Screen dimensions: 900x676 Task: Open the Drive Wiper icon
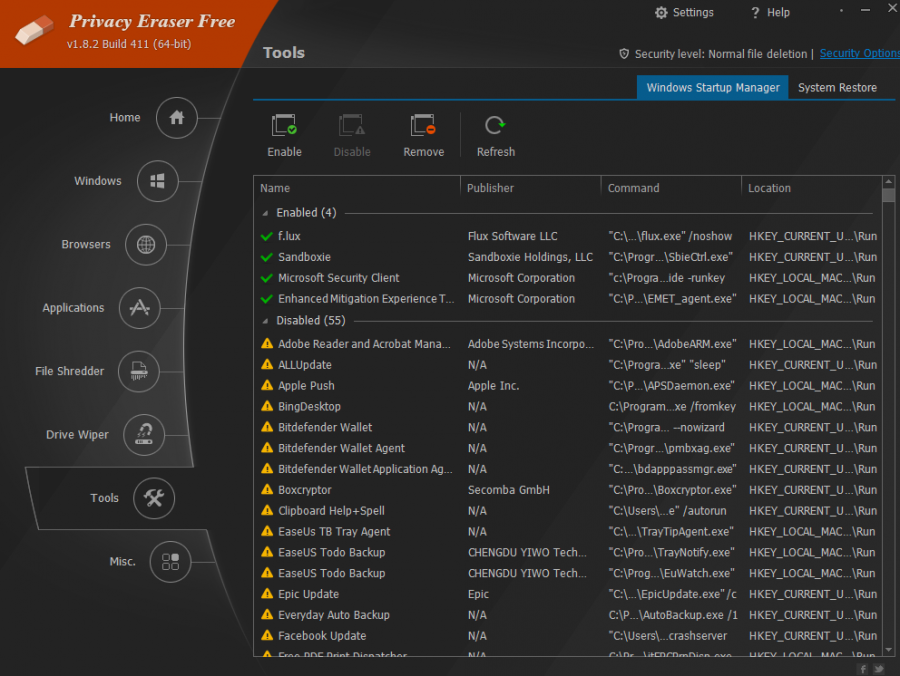pos(145,434)
